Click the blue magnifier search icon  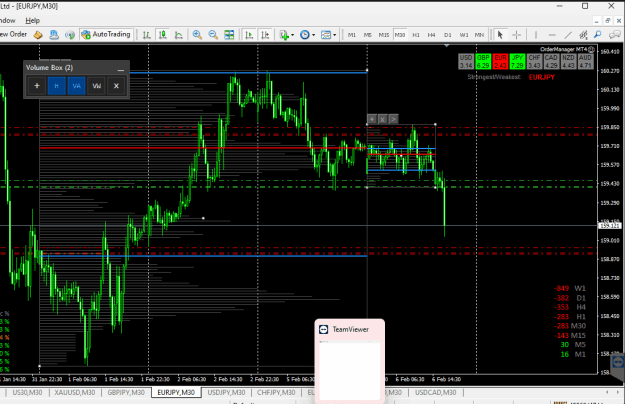[x=597, y=35]
